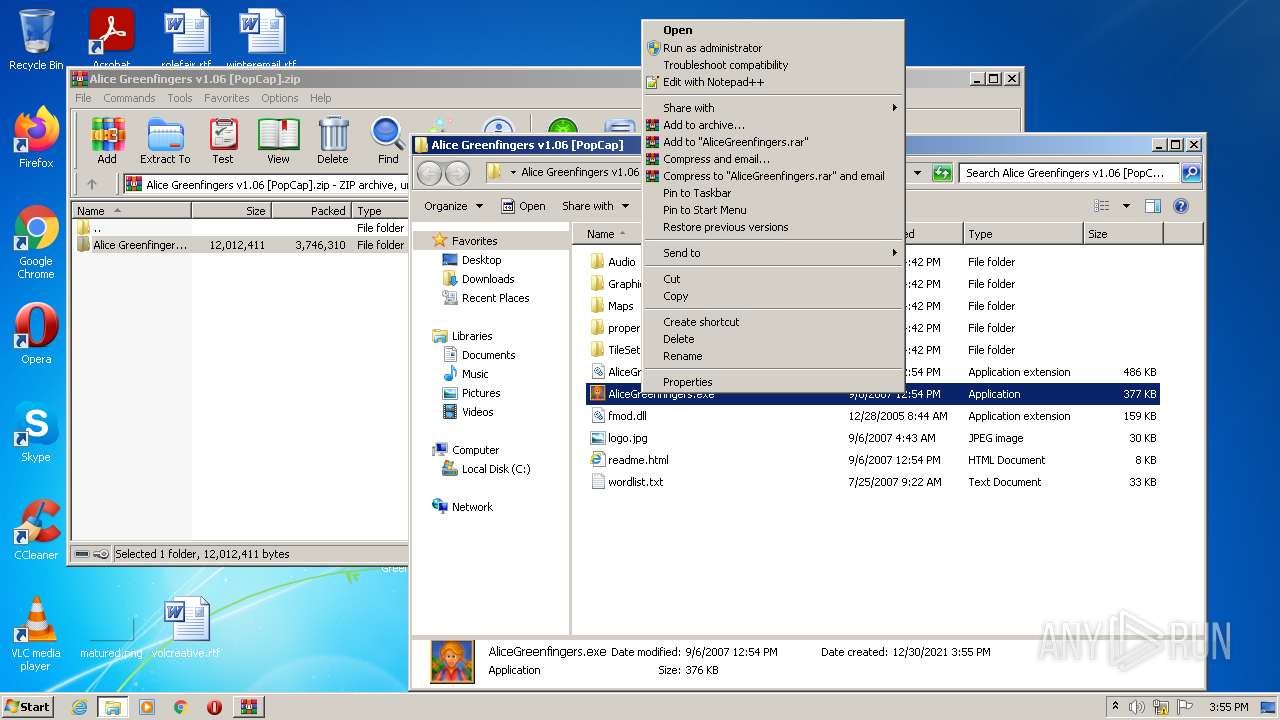The image size is (1280, 720).
Task: Open the Organize dropdown in Explorer
Action: pyautogui.click(x=453, y=206)
